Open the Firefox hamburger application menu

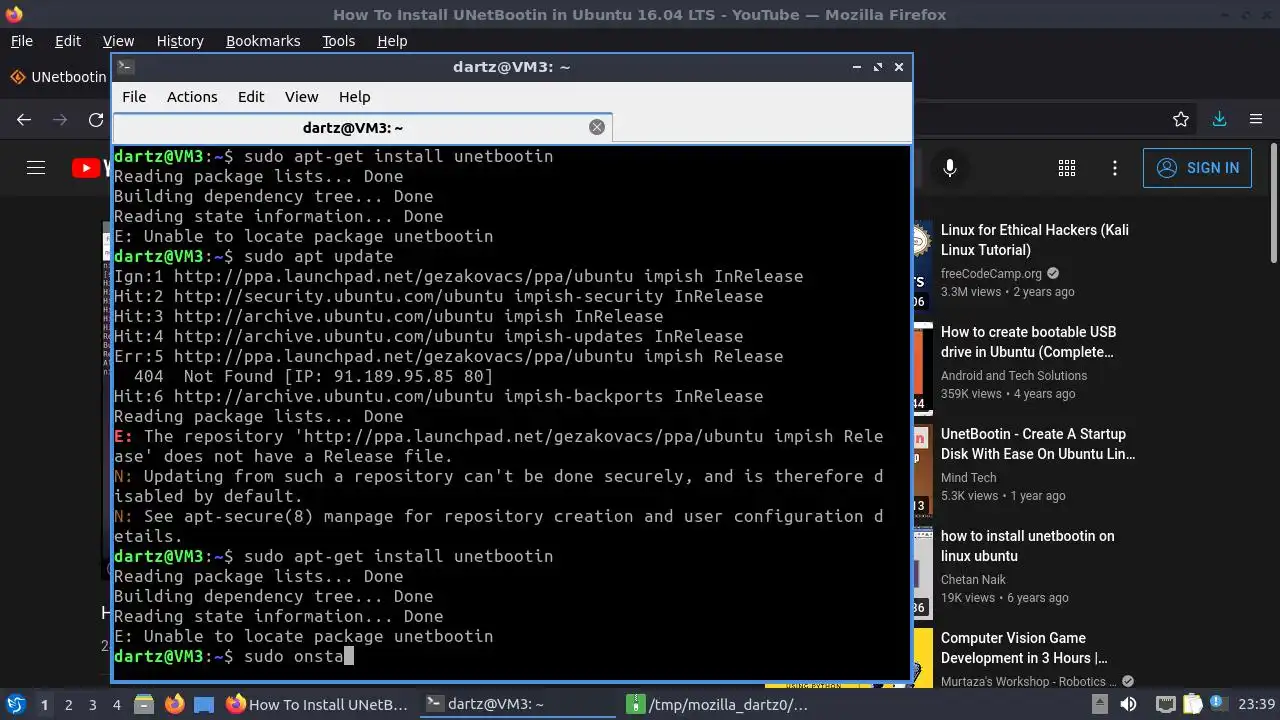point(1256,119)
